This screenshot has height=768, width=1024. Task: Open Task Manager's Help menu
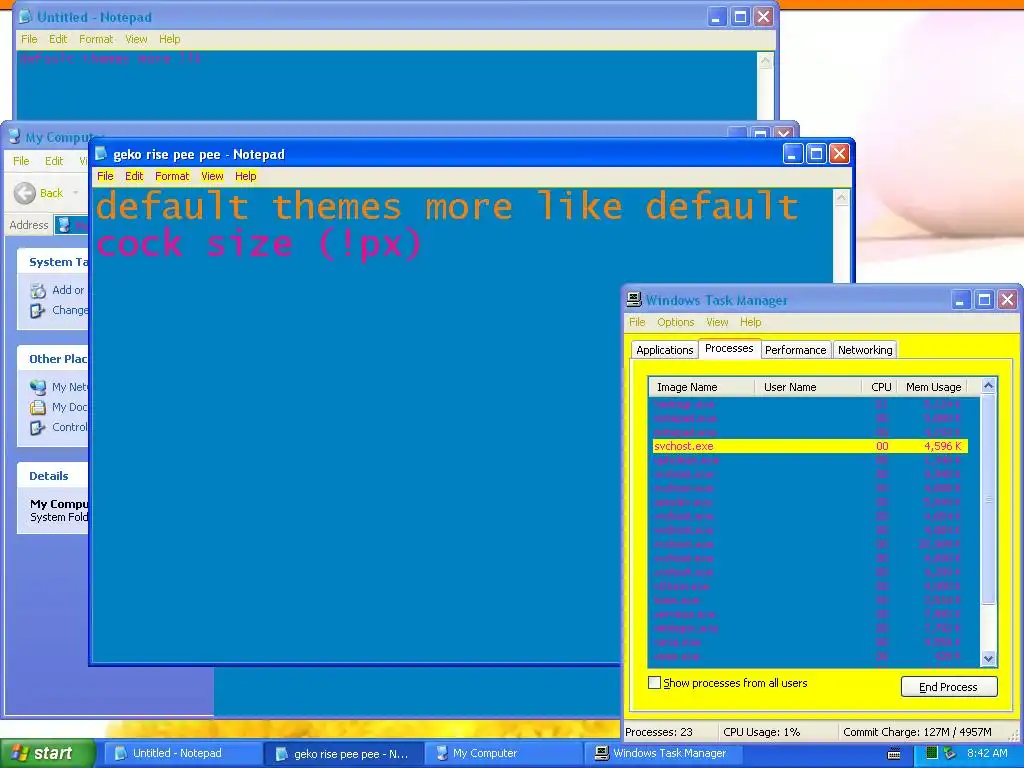[750, 322]
